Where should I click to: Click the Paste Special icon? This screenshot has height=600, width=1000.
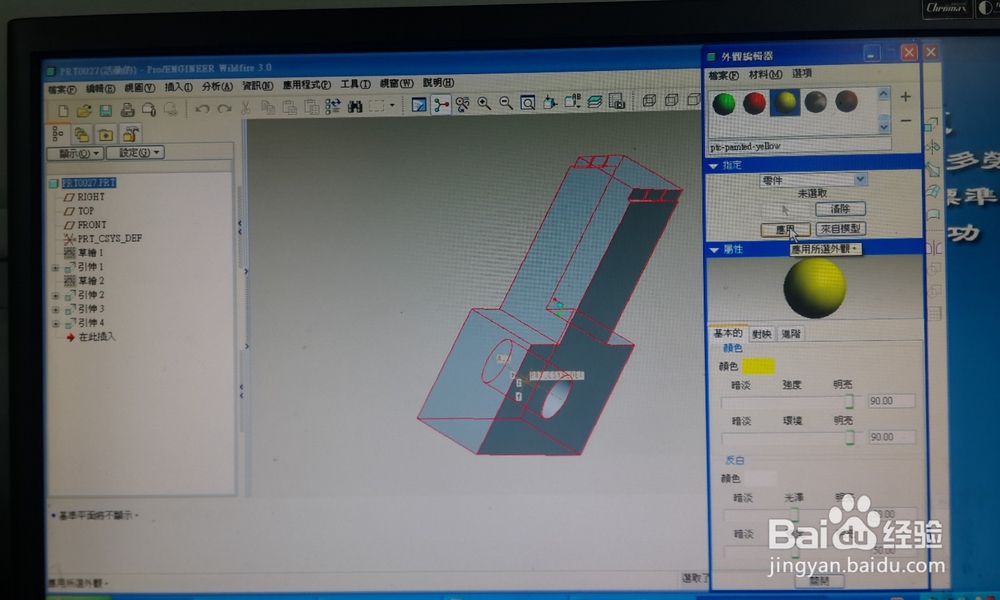point(311,106)
